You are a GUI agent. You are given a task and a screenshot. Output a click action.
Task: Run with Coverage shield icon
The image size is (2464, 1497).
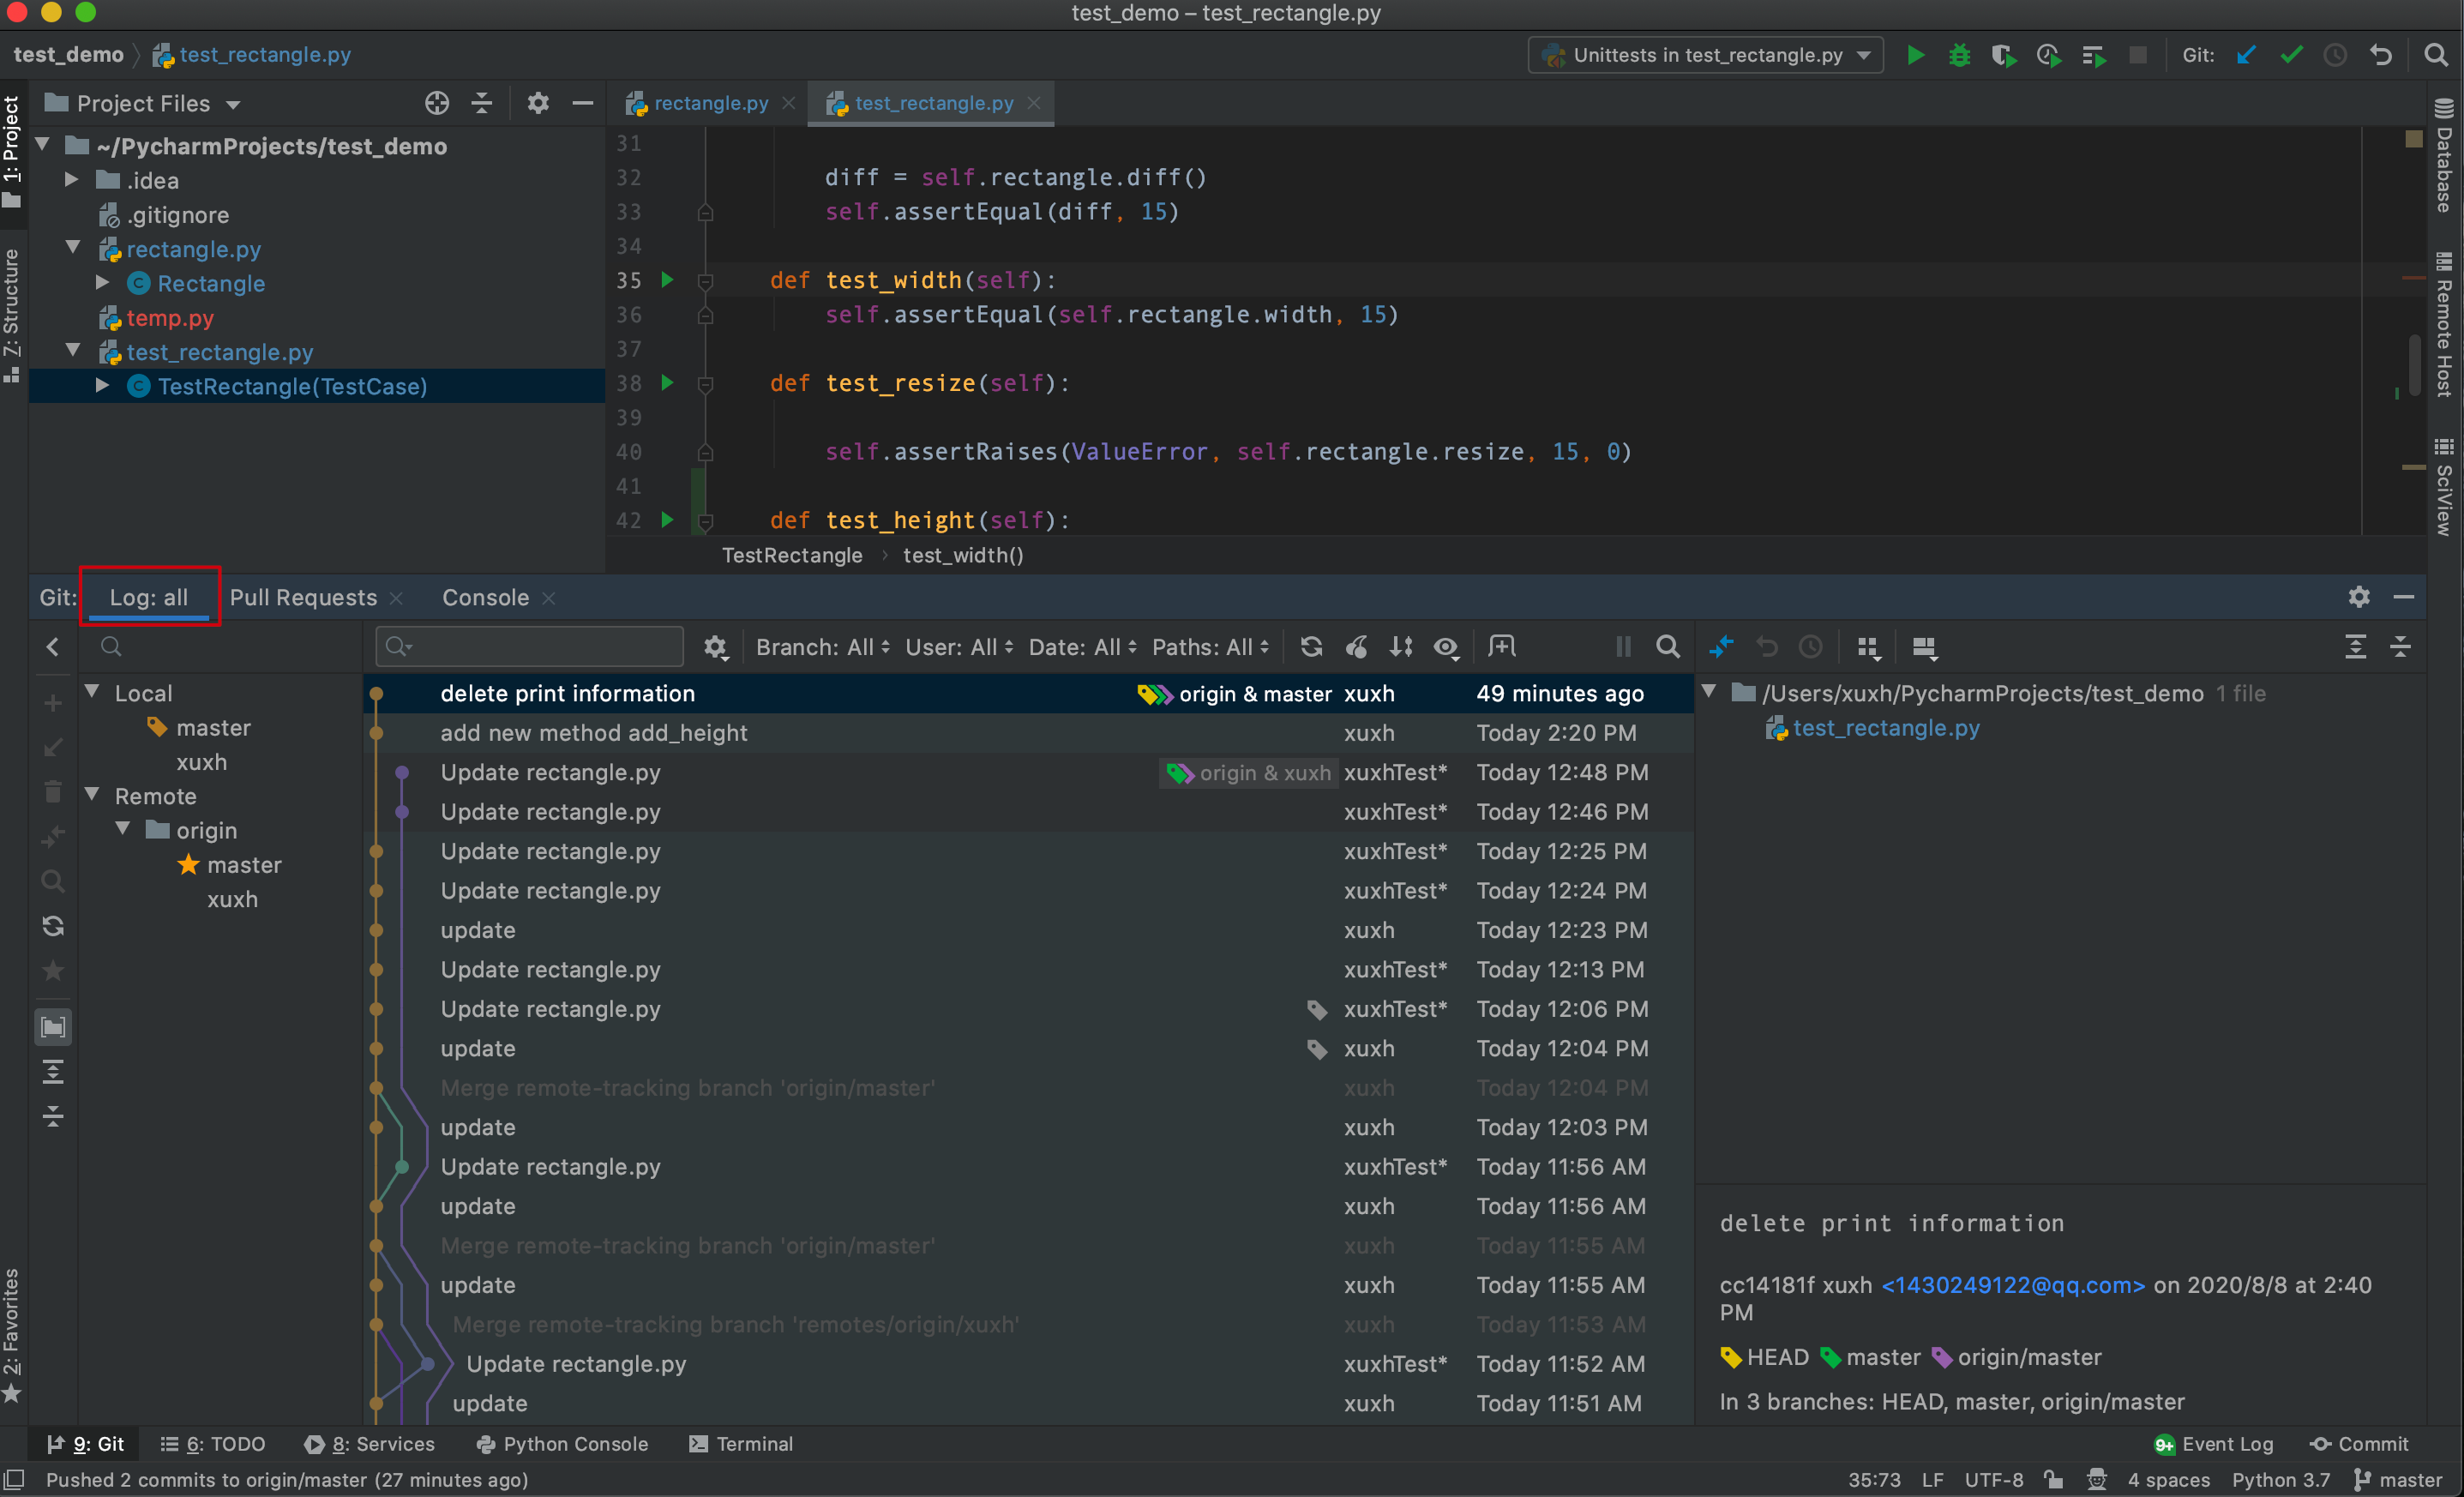[2003, 55]
